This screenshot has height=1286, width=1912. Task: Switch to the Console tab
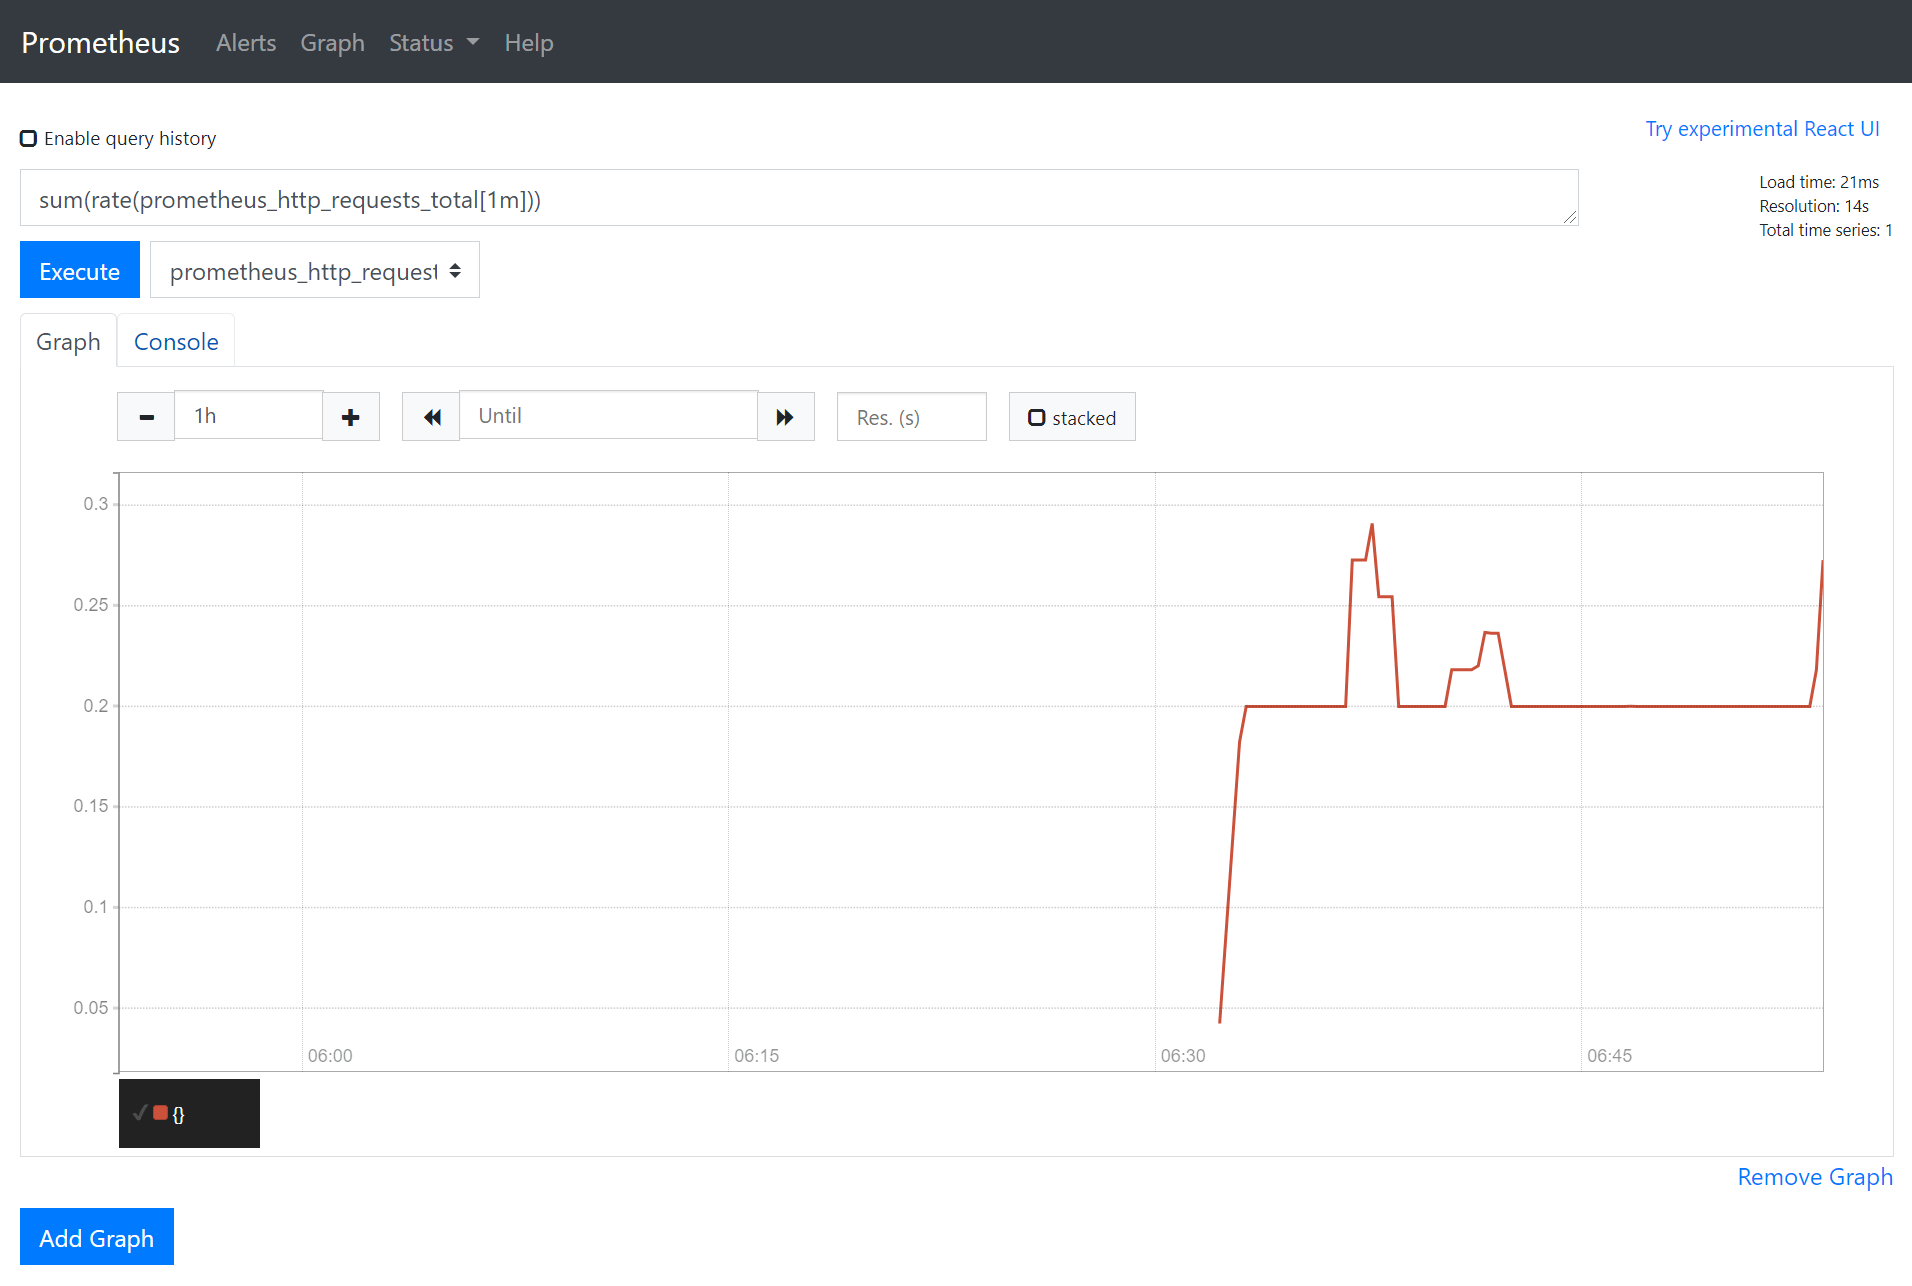coord(176,341)
